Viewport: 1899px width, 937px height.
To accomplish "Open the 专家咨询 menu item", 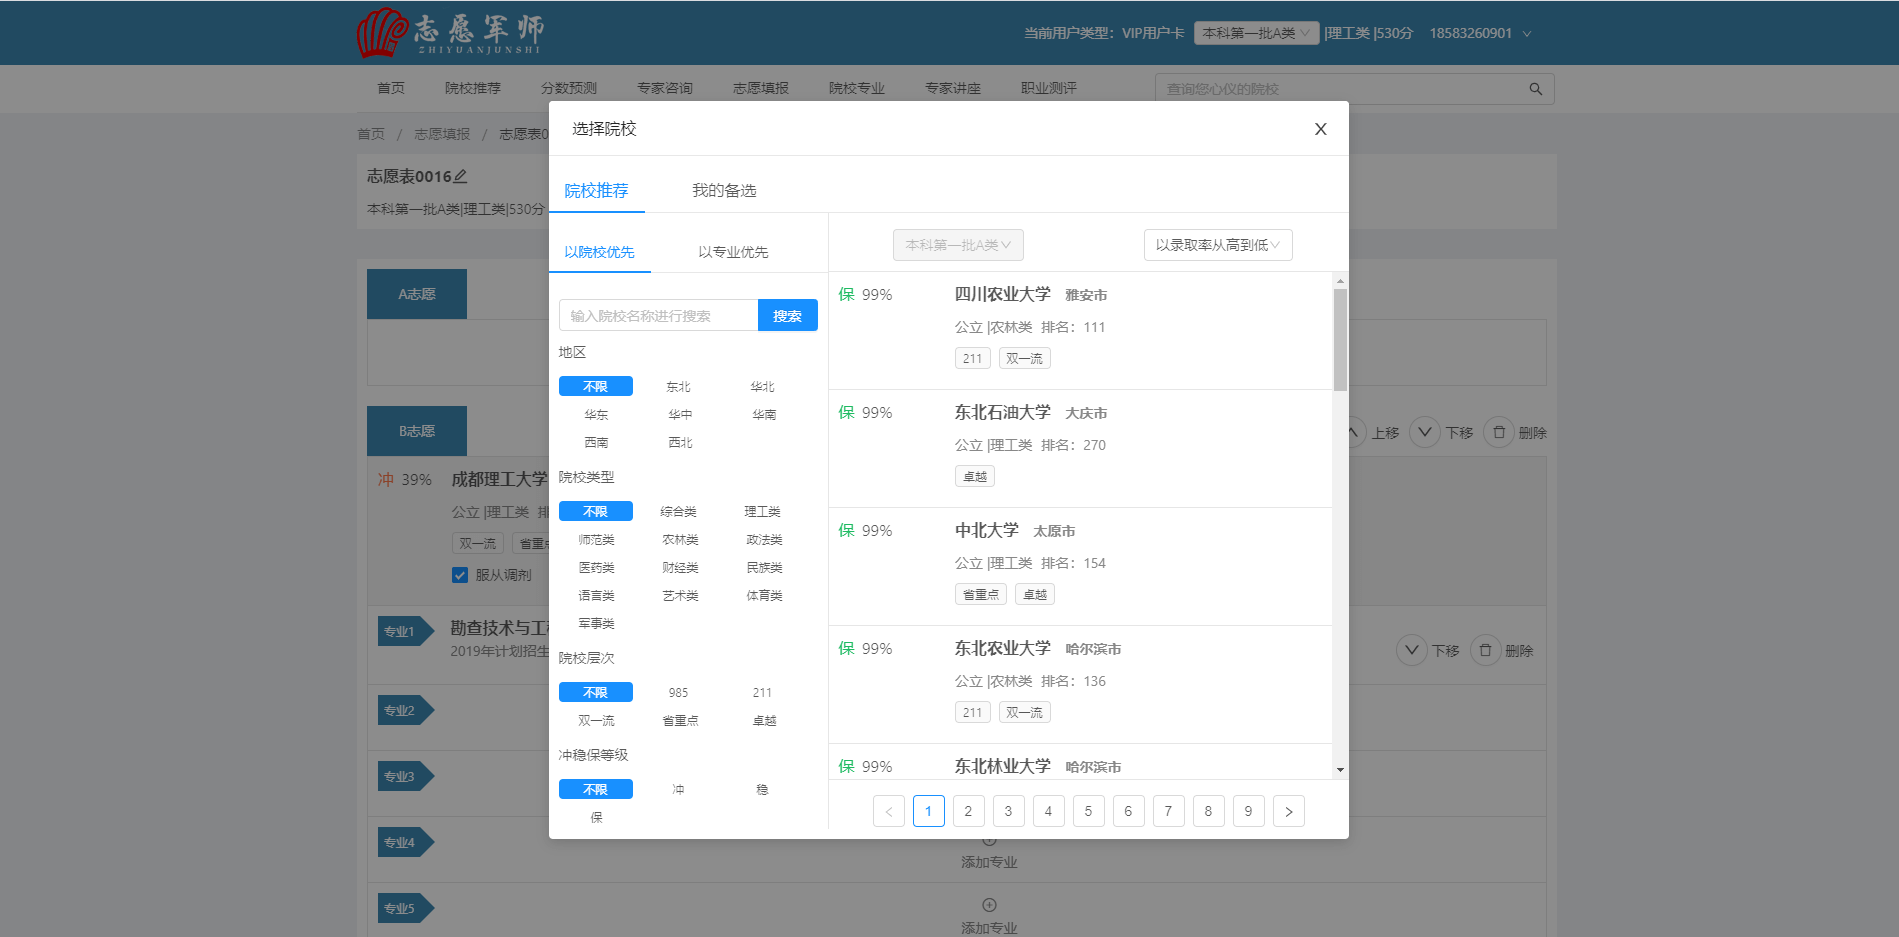I will click(x=665, y=88).
